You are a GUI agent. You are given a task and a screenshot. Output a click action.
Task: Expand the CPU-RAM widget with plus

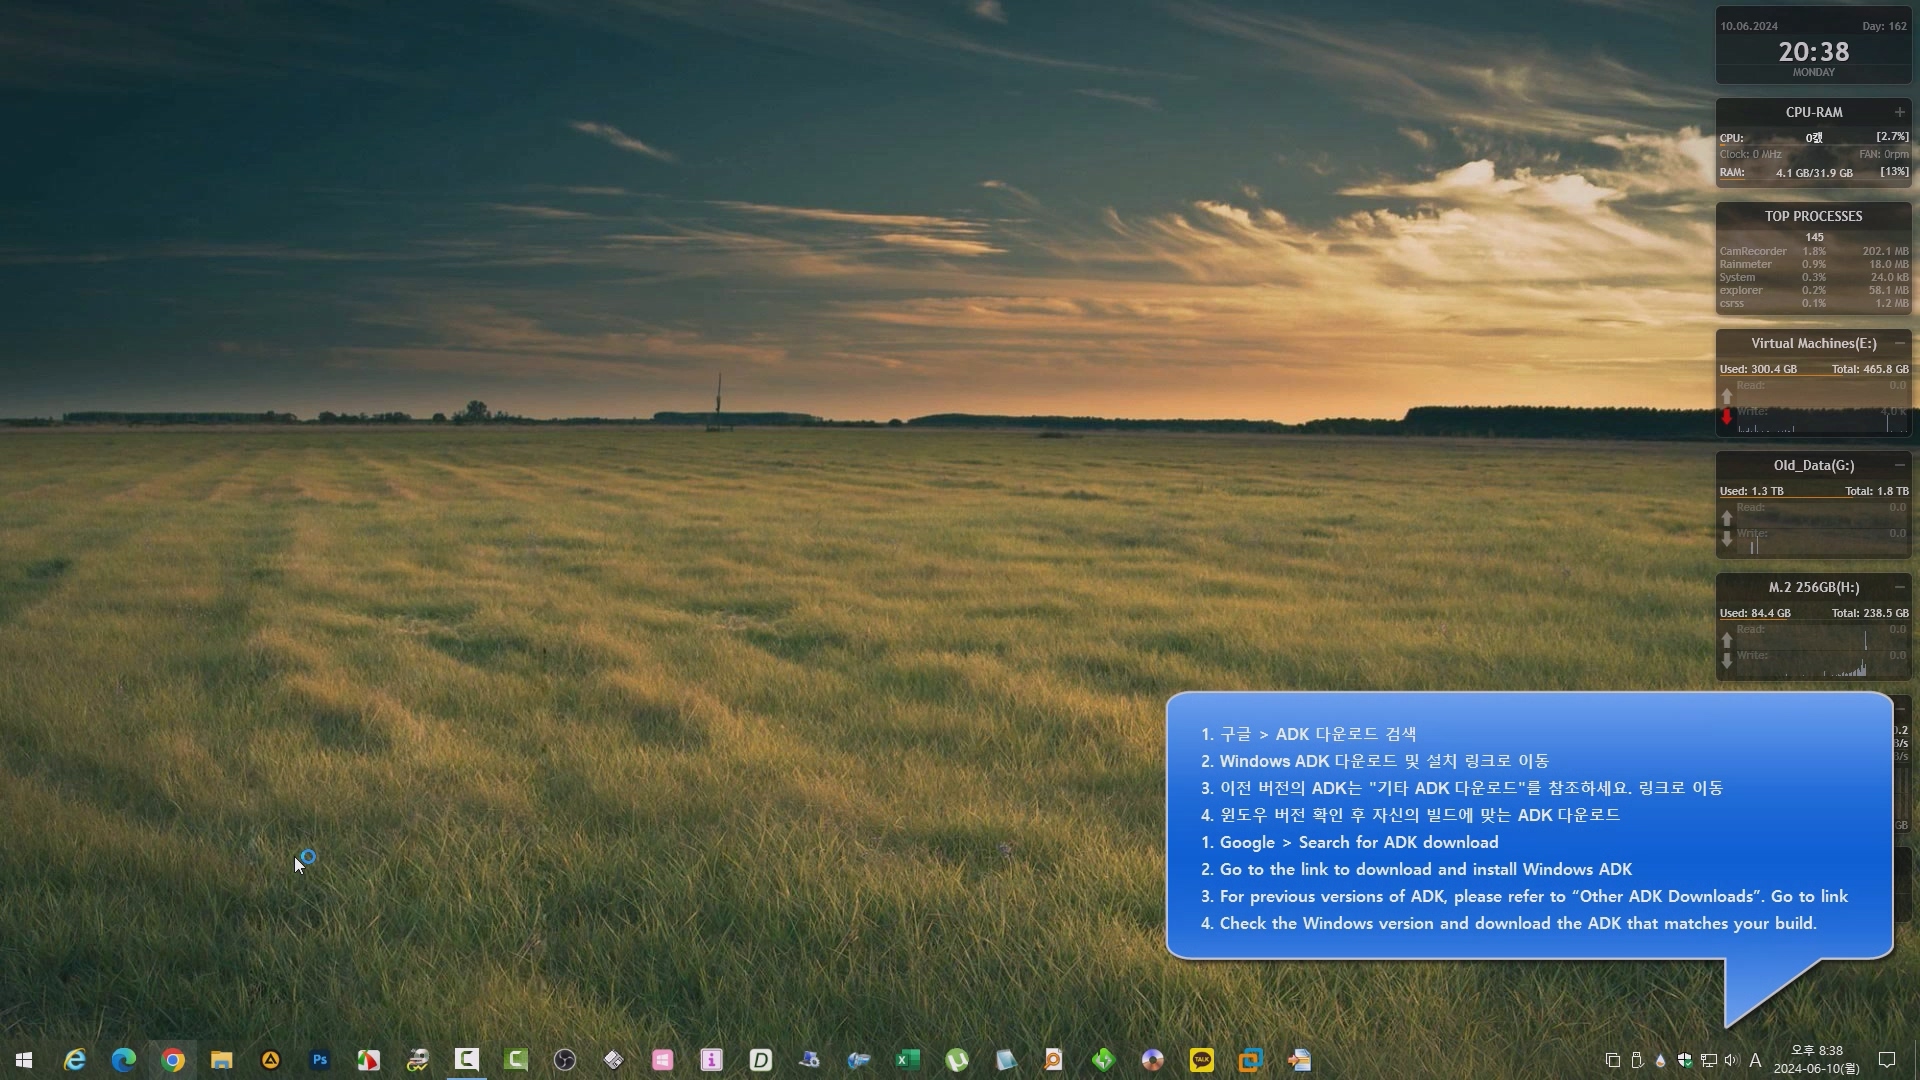point(1899,112)
